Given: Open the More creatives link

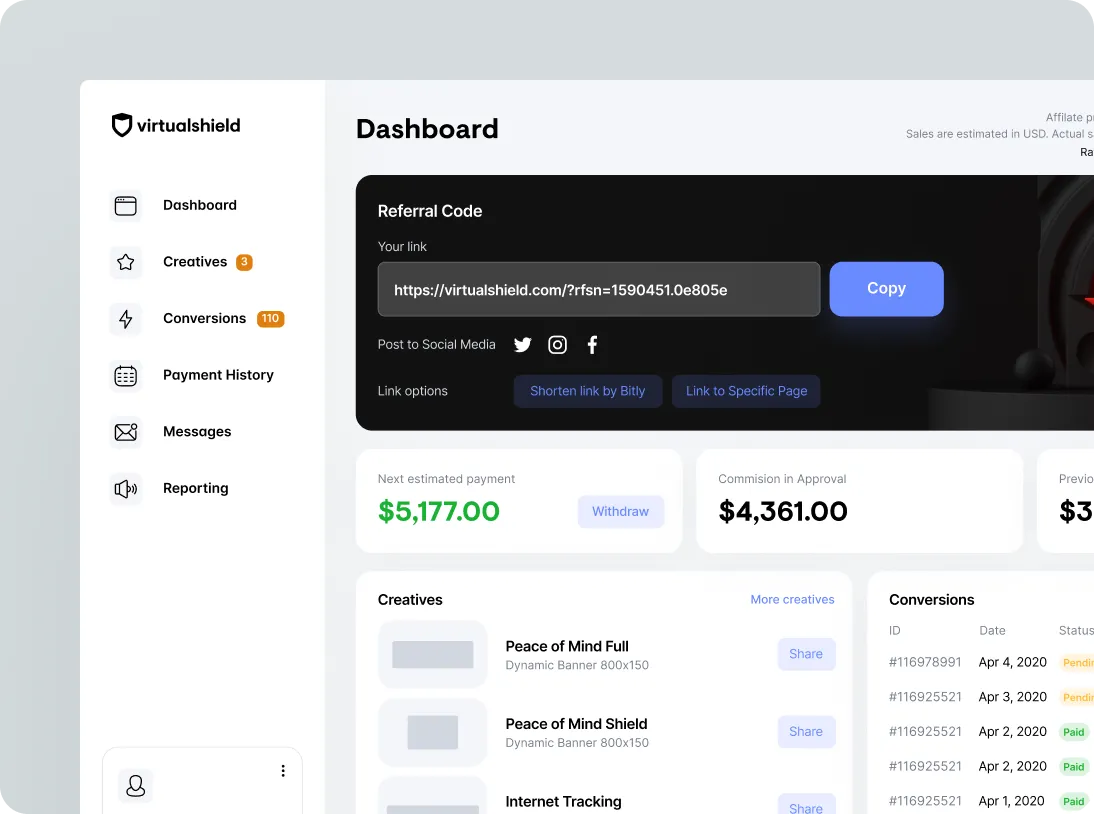Looking at the screenshot, I should tap(792, 599).
